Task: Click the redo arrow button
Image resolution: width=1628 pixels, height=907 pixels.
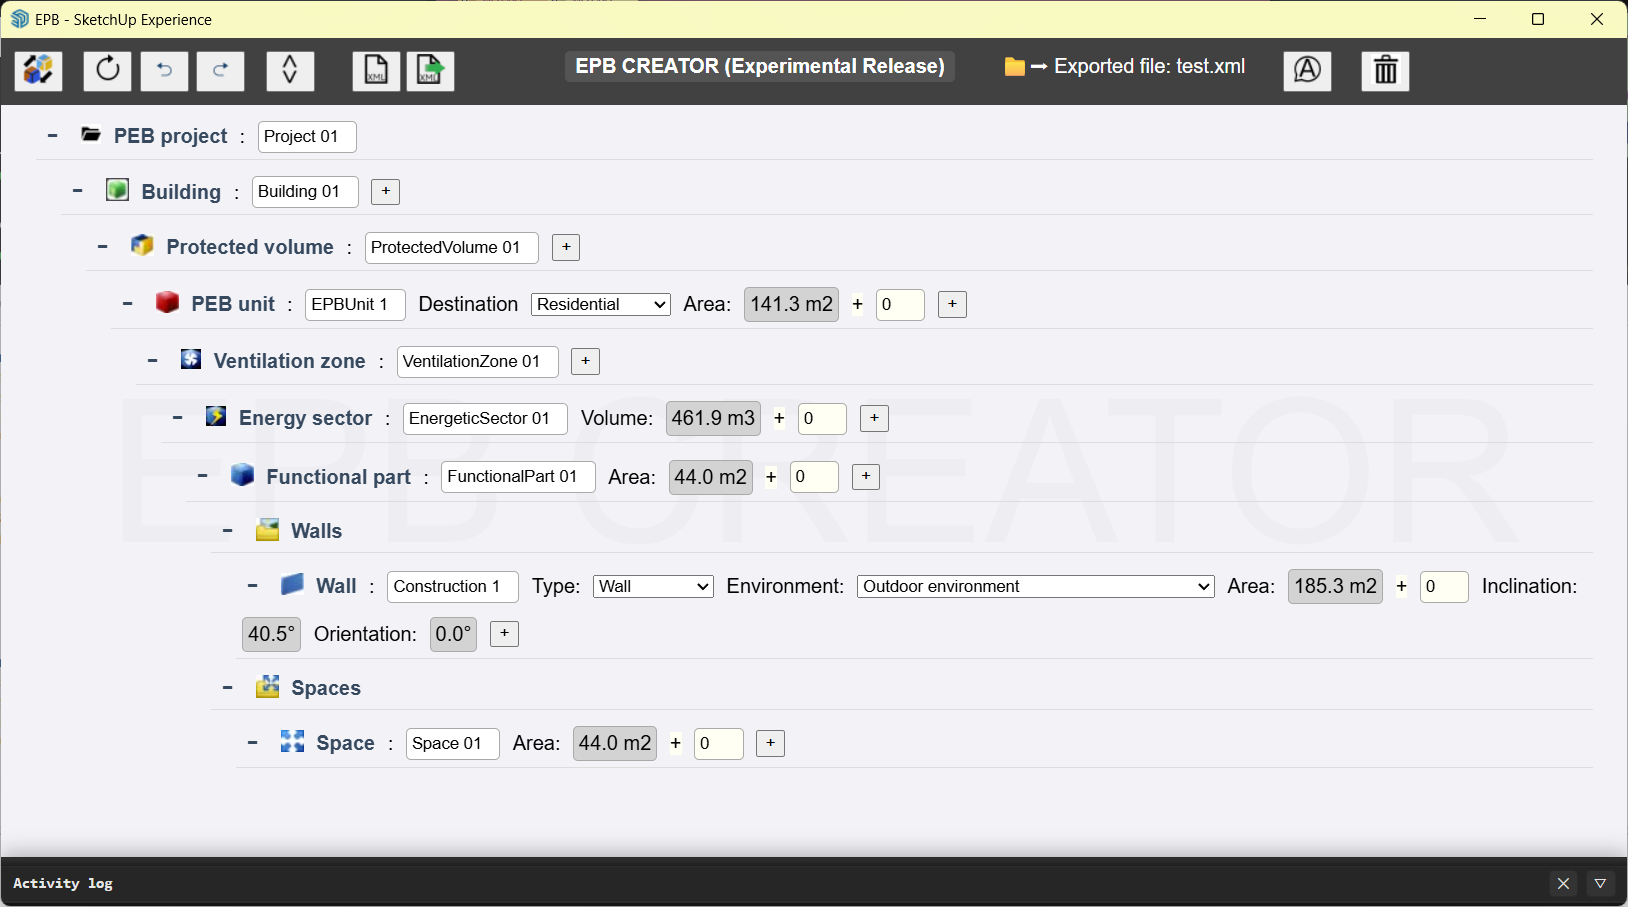Action: click(x=220, y=71)
